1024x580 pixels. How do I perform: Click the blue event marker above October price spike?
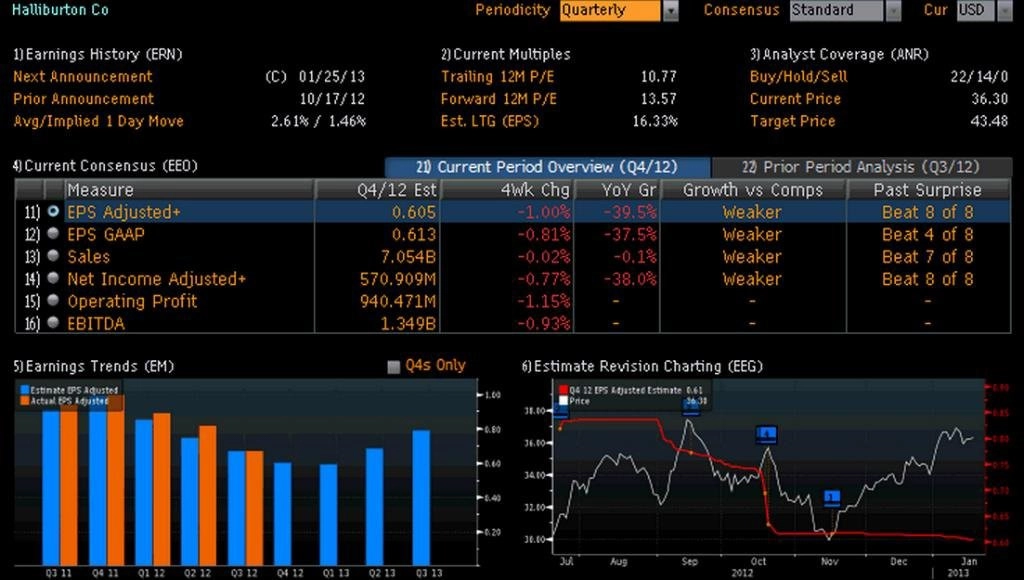(x=767, y=434)
